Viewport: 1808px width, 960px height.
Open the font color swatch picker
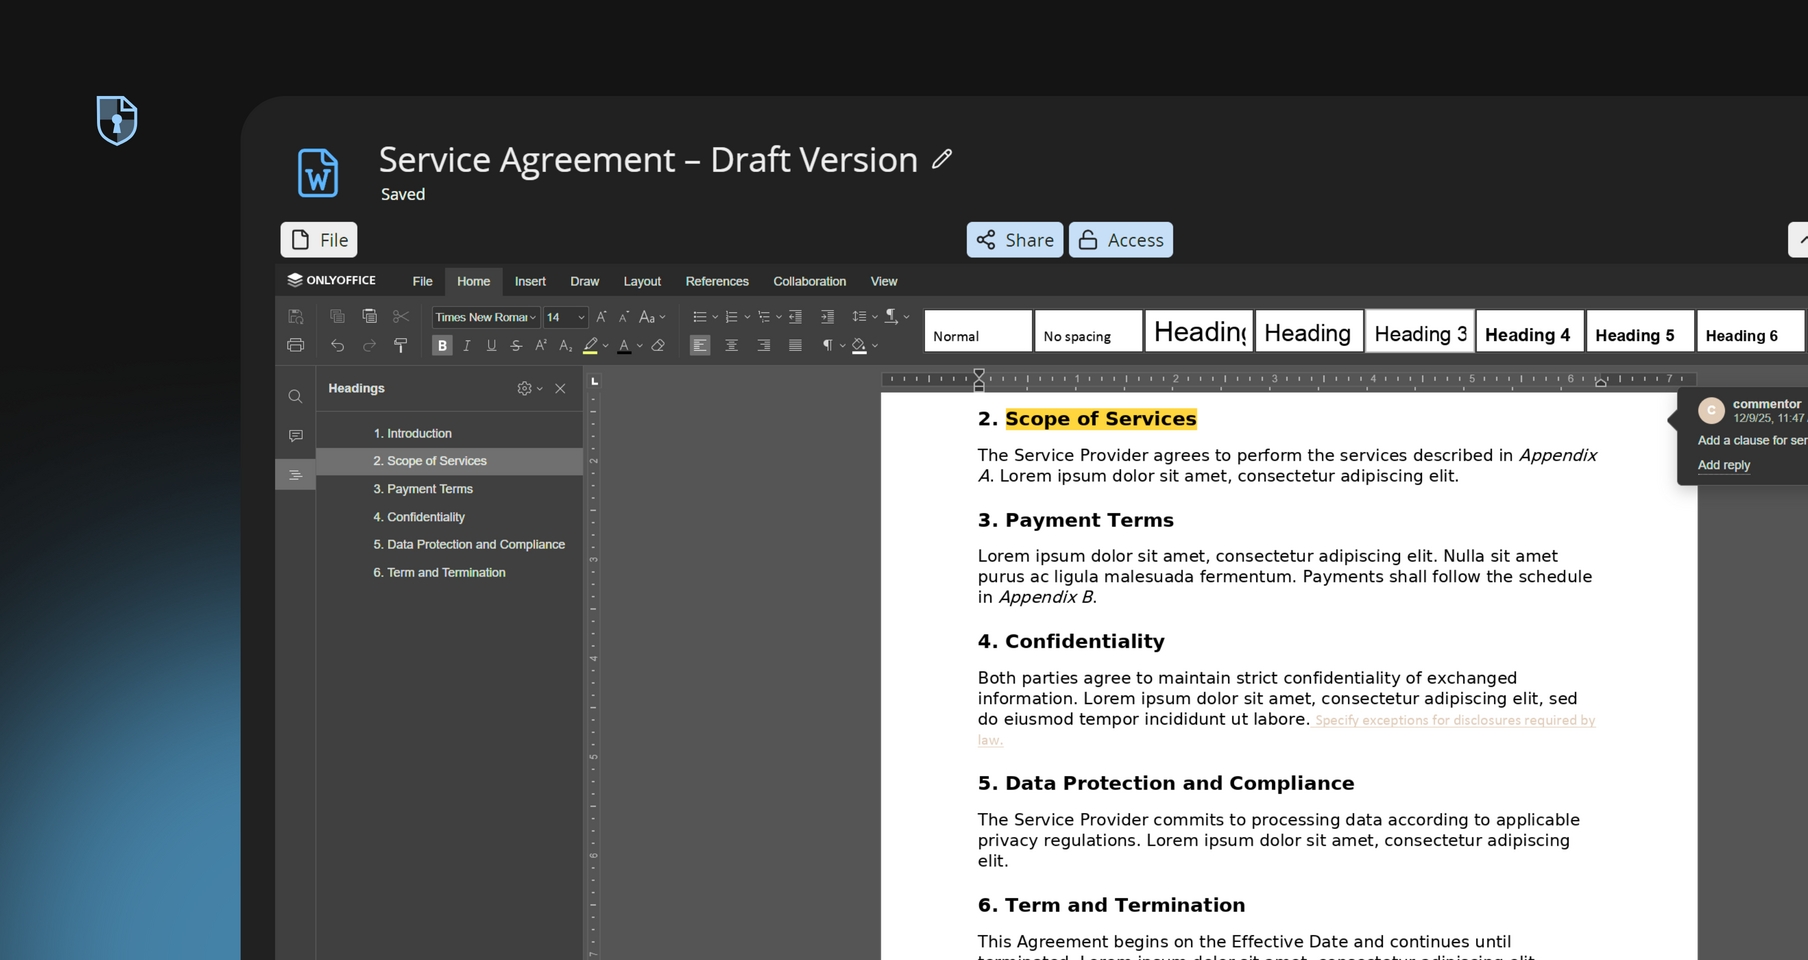tap(625, 345)
